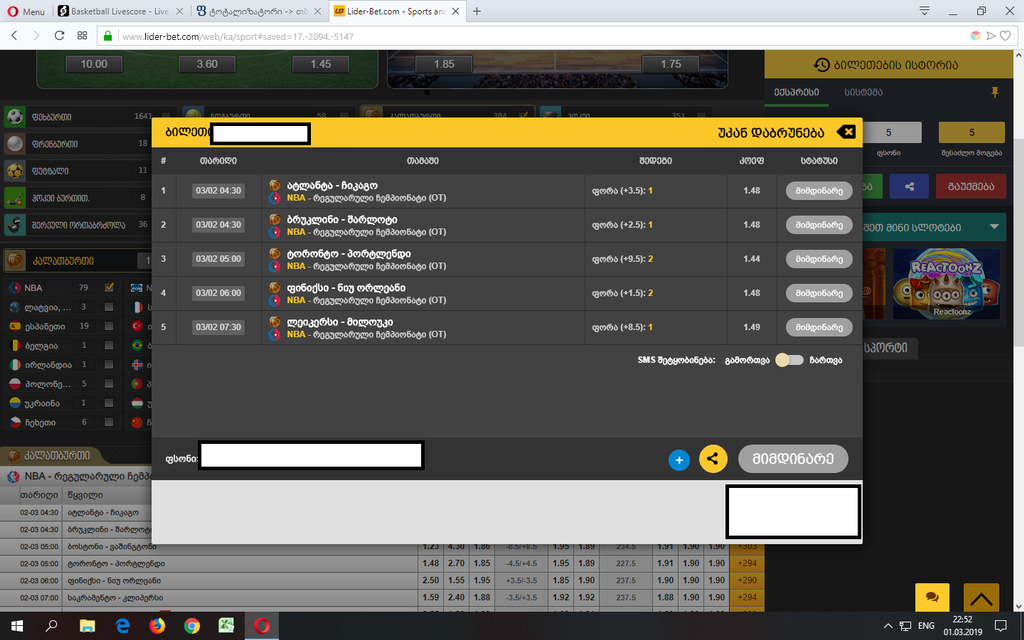Bookmark page with heart icon
The width and height of the screenshot is (1024, 640).
[1006, 36]
